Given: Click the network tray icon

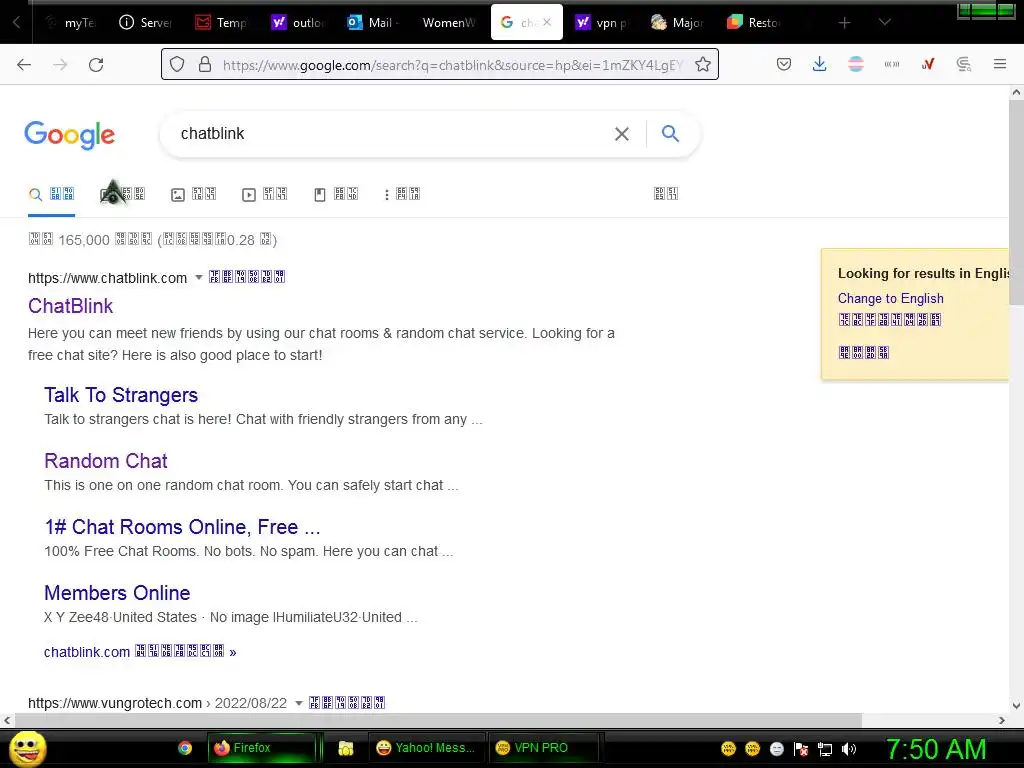Looking at the screenshot, I should point(825,749).
